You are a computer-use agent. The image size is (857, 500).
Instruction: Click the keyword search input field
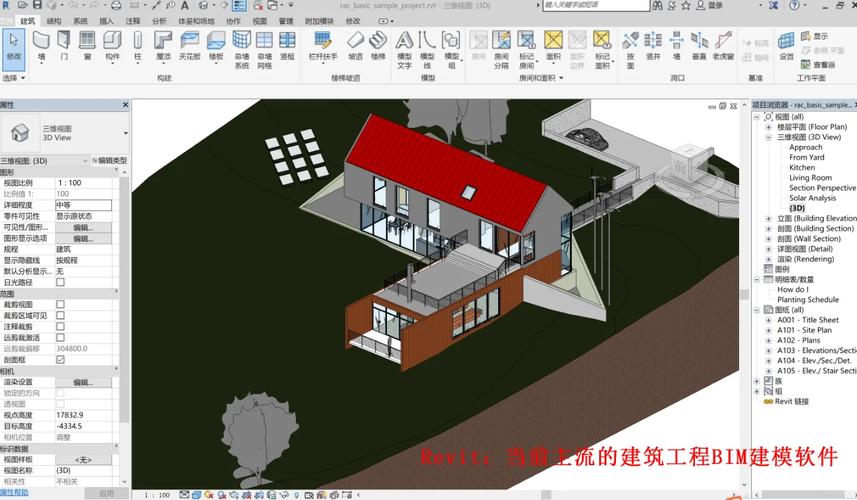click(596, 5)
